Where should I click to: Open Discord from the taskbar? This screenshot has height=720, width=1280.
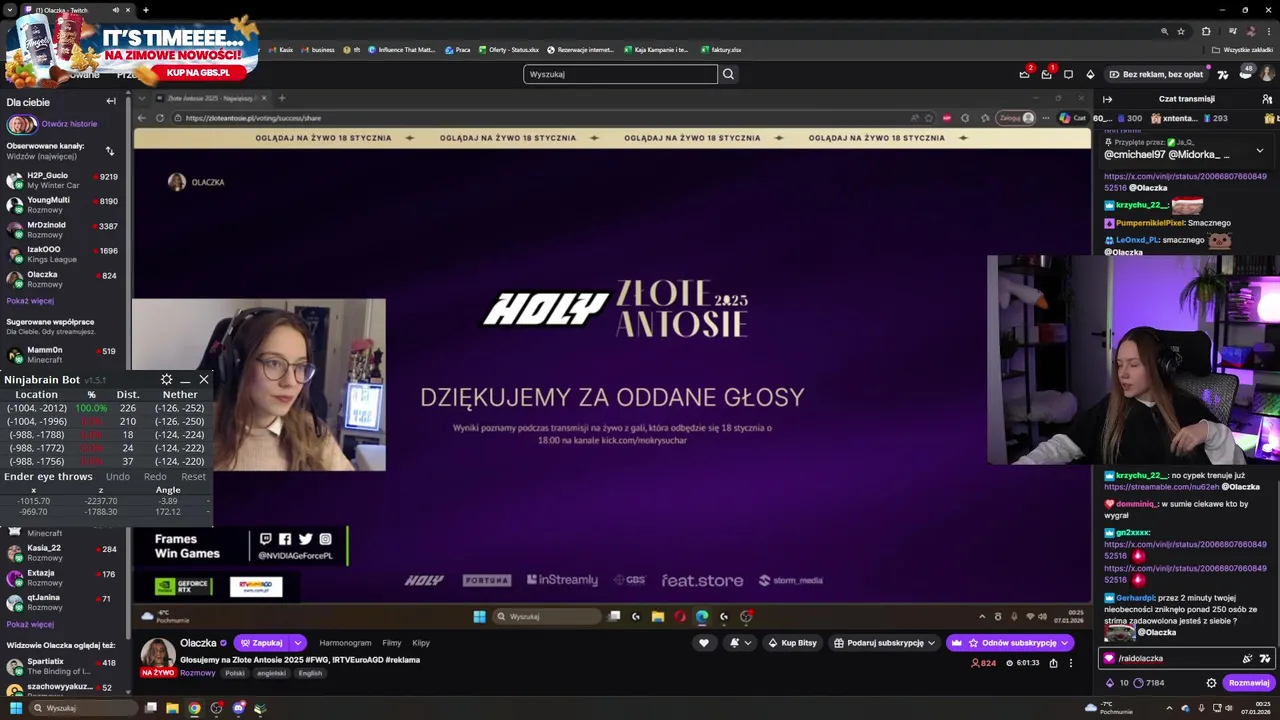(x=238, y=708)
